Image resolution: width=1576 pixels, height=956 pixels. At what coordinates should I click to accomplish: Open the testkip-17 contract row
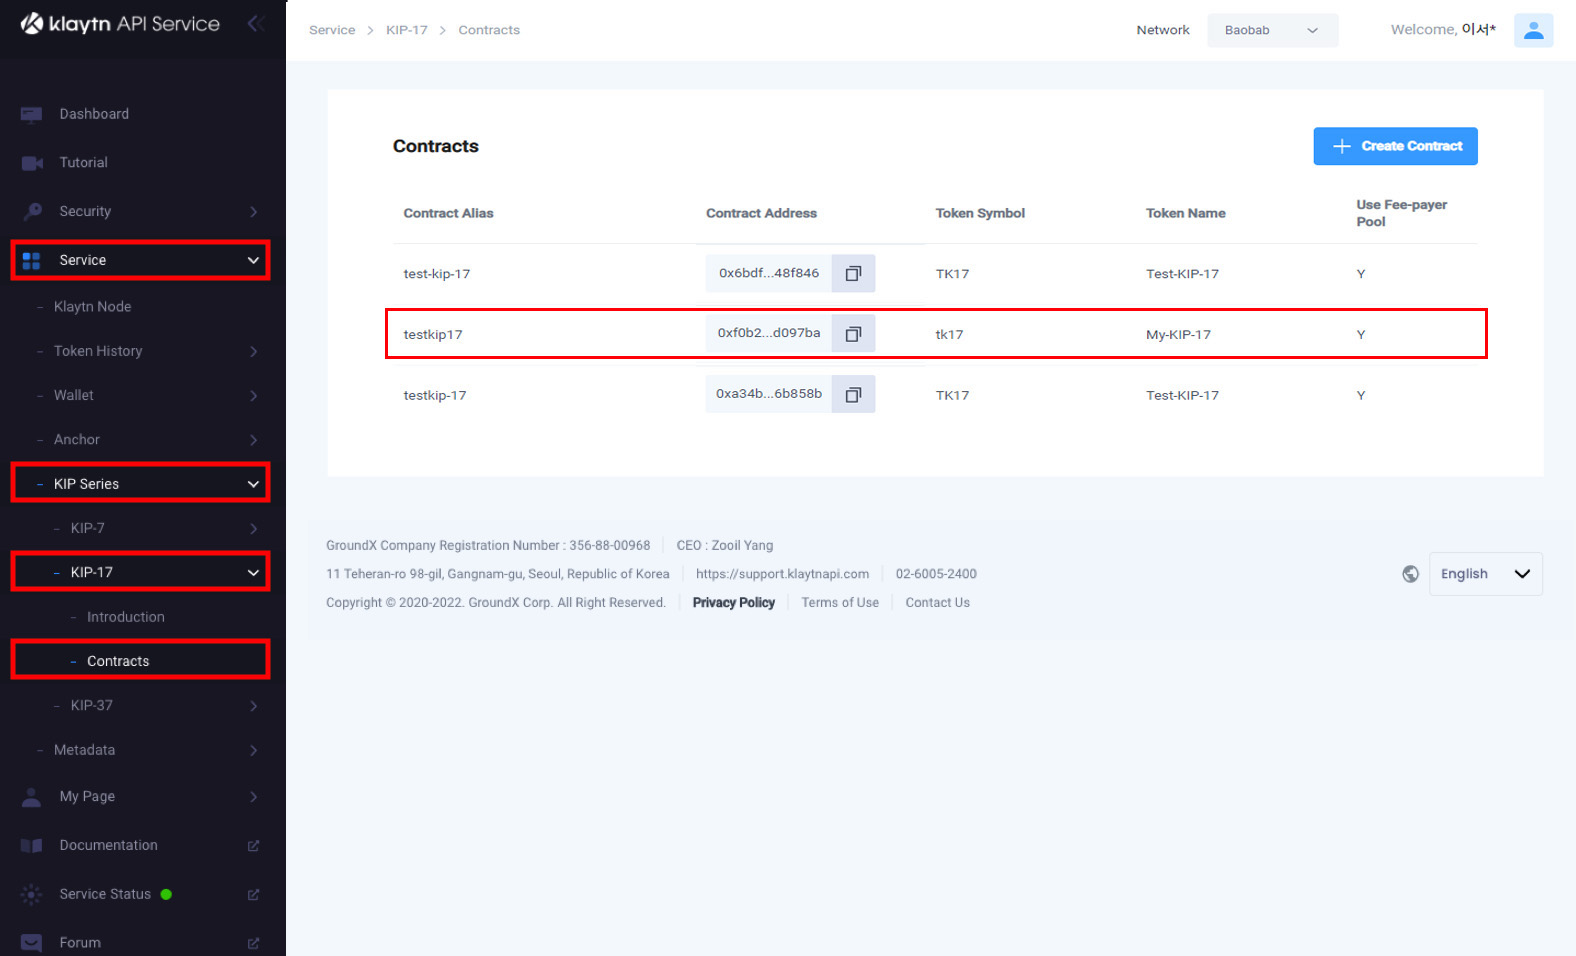pyautogui.click(x=935, y=395)
